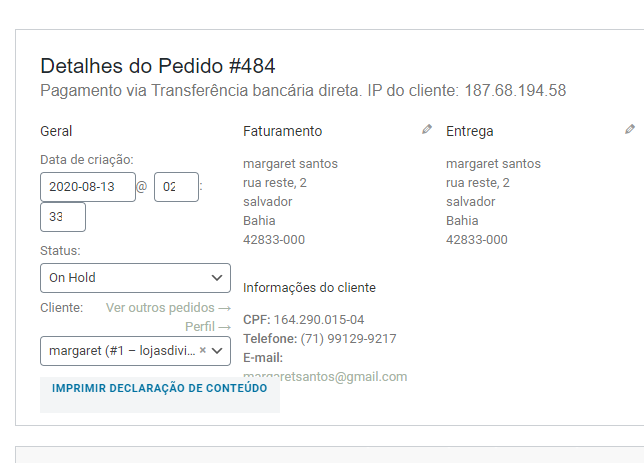Edit the Faturamento billing address pencil
The image size is (644, 463).
pyautogui.click(x=427, y=129)
